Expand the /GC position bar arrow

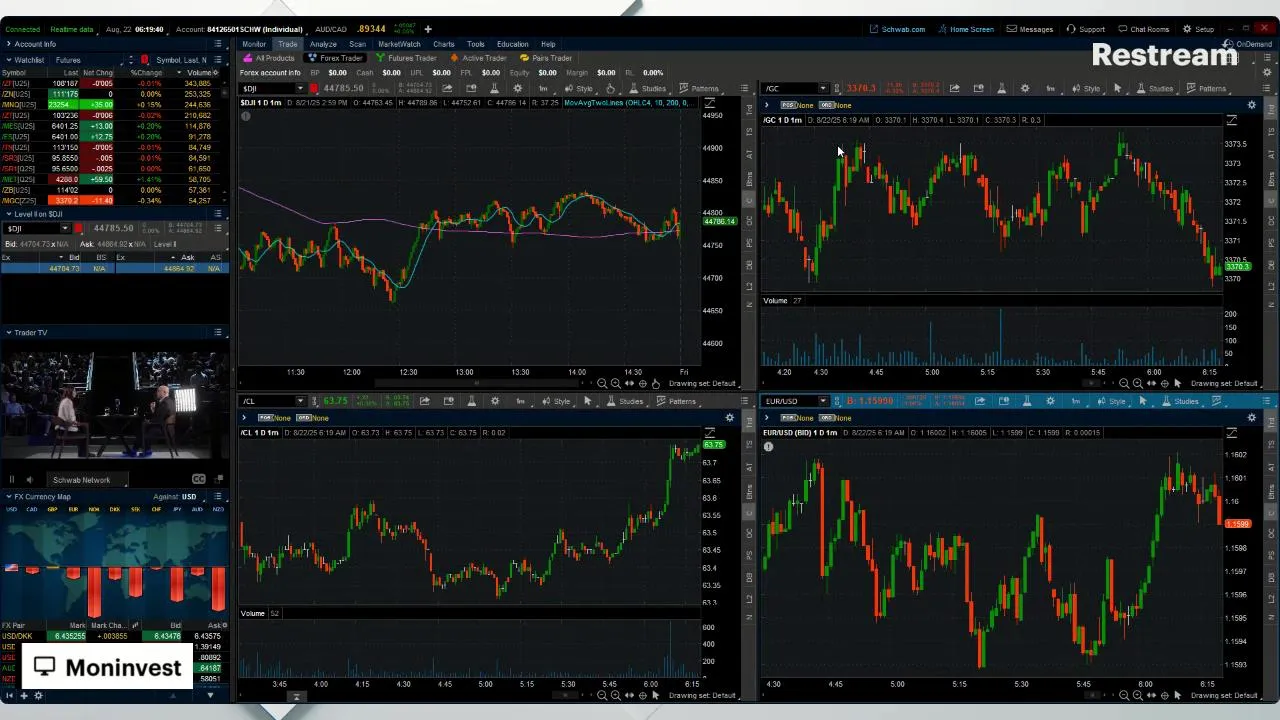767,105
